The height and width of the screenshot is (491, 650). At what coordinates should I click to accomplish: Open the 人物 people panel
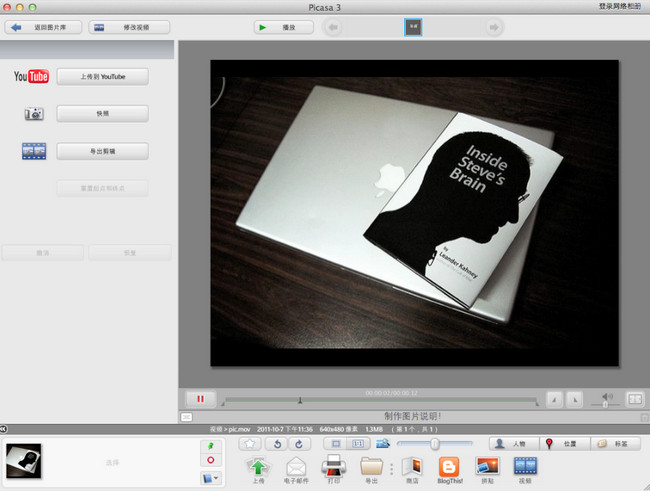(514, 444)
